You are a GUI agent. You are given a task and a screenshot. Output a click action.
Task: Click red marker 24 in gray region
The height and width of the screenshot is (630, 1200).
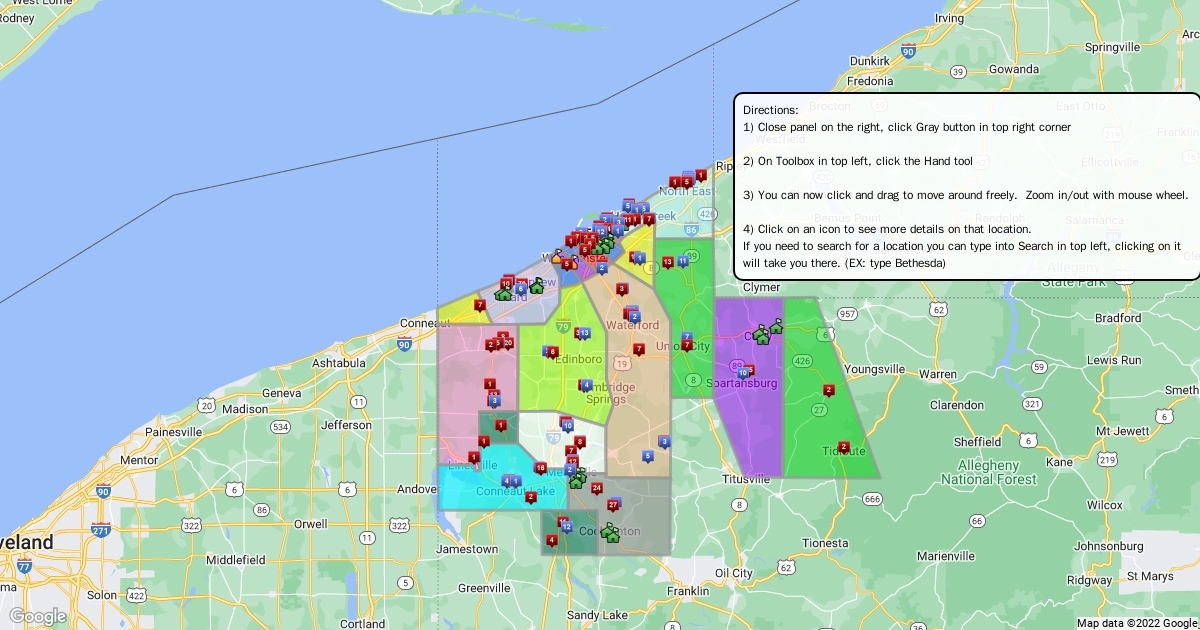point(597,488)
